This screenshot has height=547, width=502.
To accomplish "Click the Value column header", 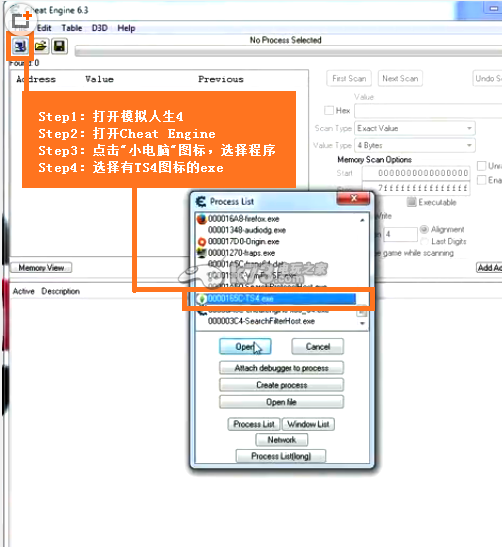I will (x=99, y=79).
